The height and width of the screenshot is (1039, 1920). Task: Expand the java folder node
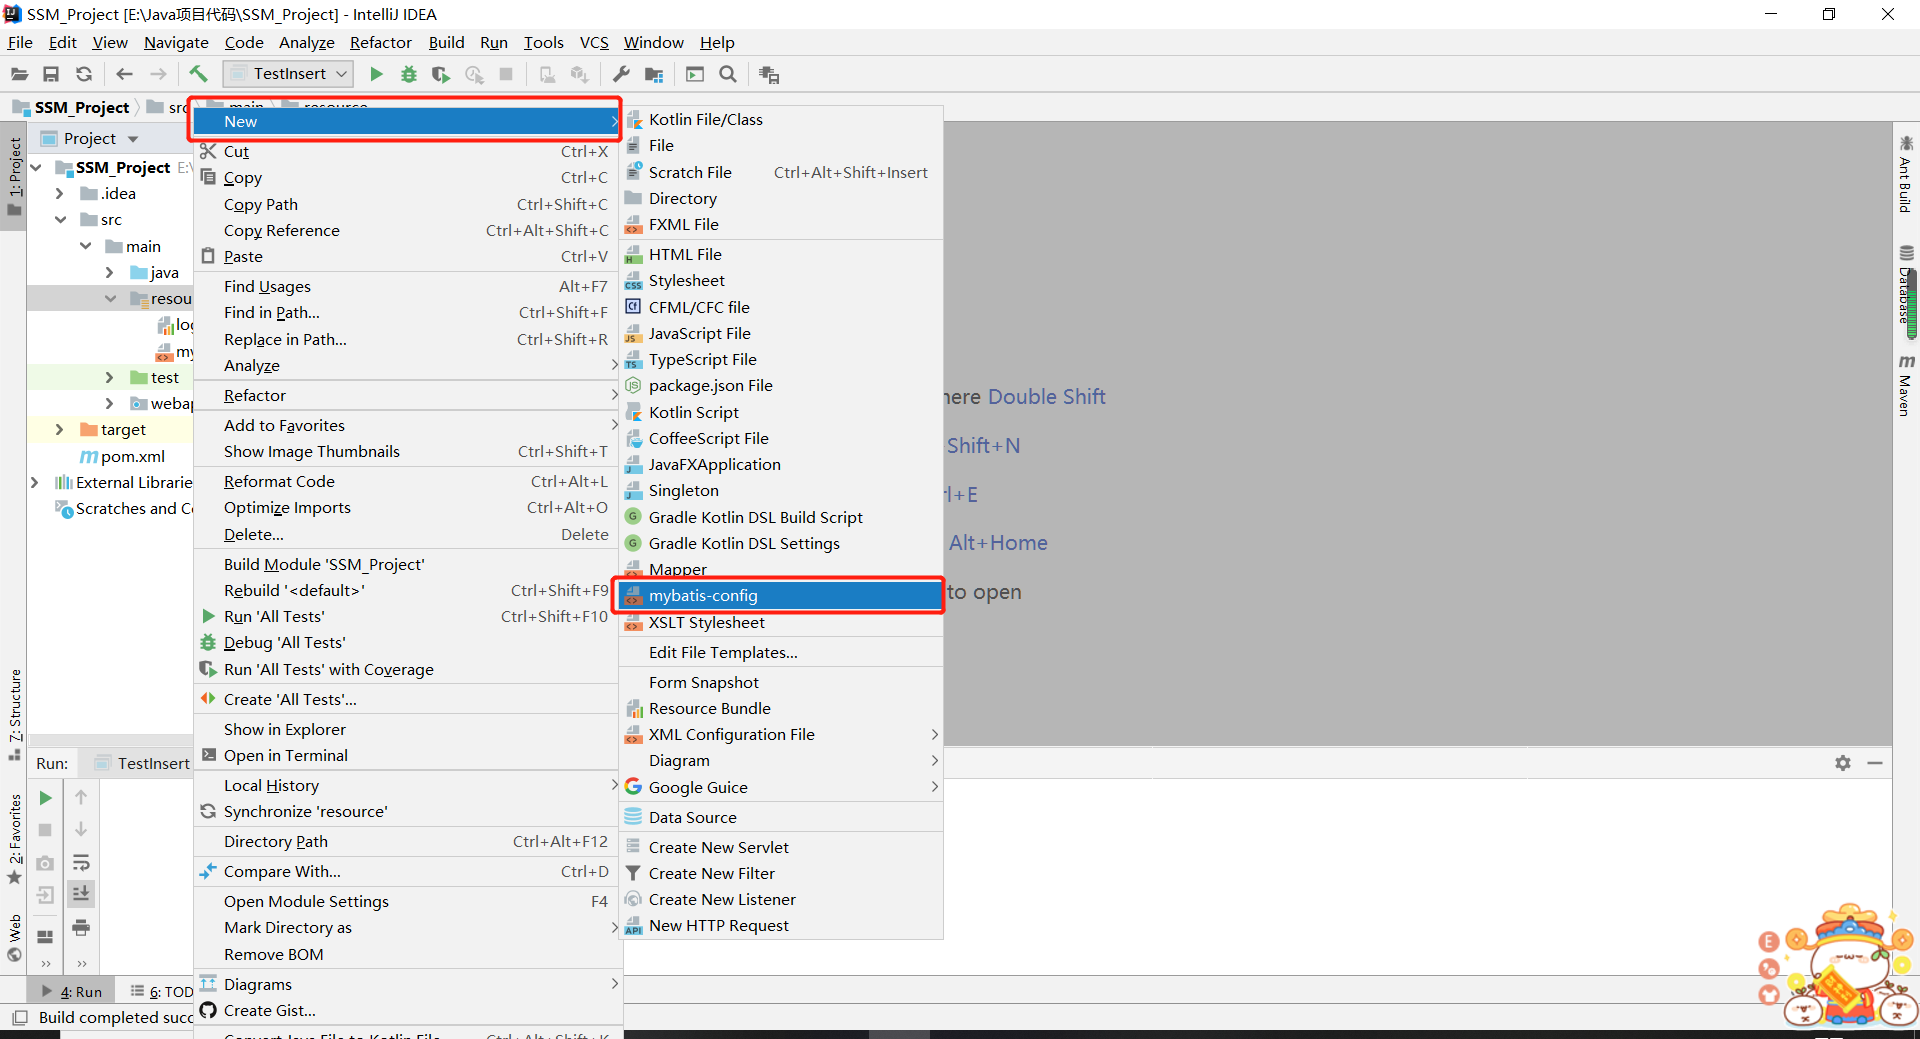pos(110,272)
